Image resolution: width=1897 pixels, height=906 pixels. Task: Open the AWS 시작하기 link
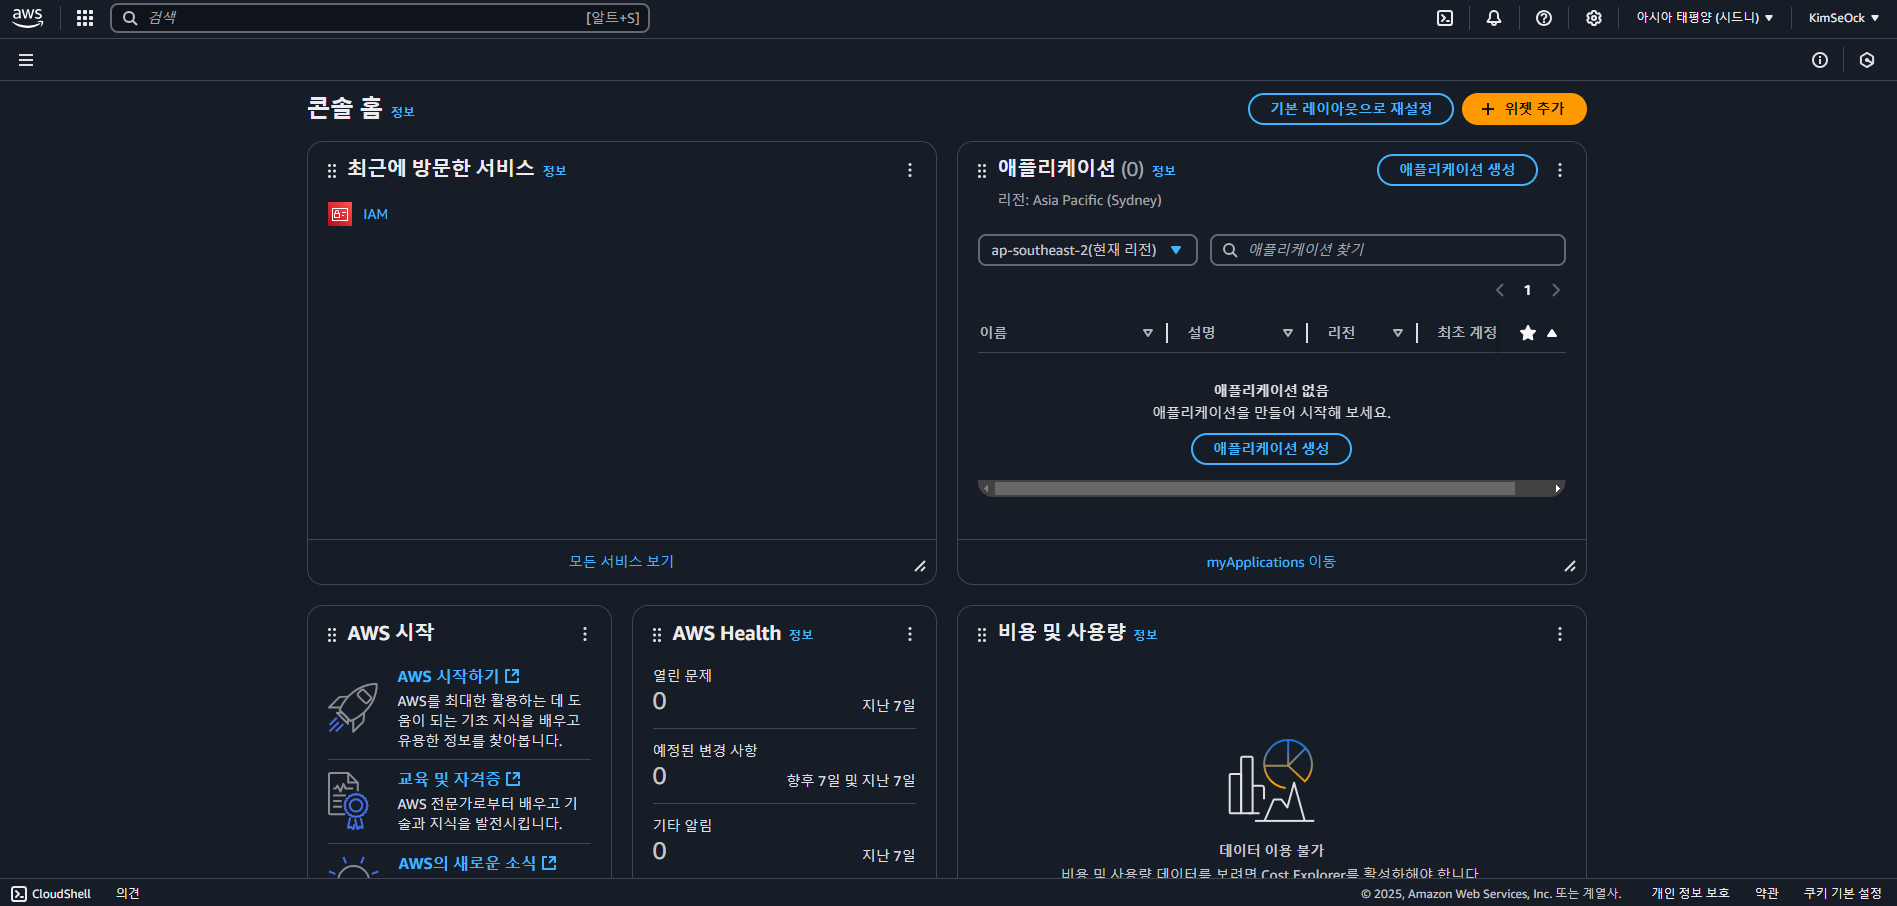(x=458, y=677)
